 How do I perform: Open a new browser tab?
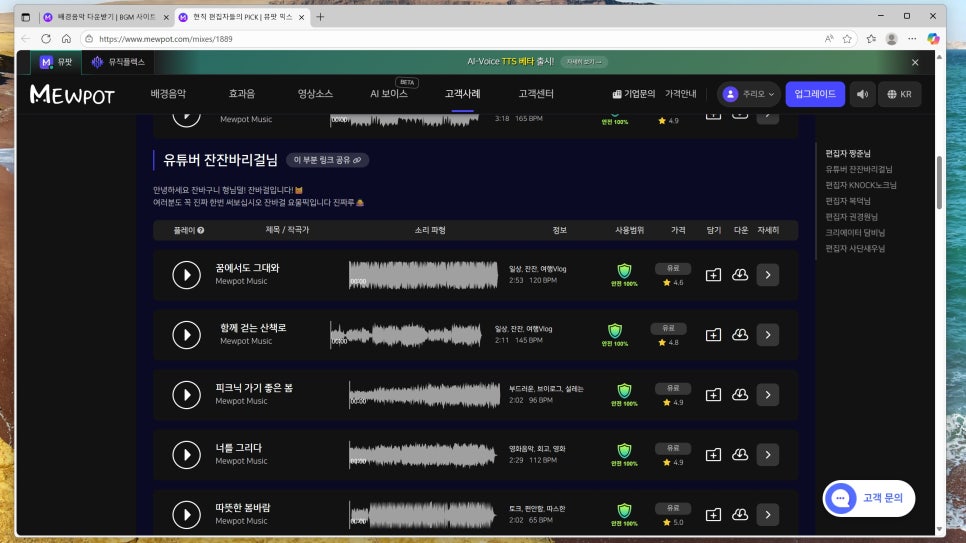point(320,17)
